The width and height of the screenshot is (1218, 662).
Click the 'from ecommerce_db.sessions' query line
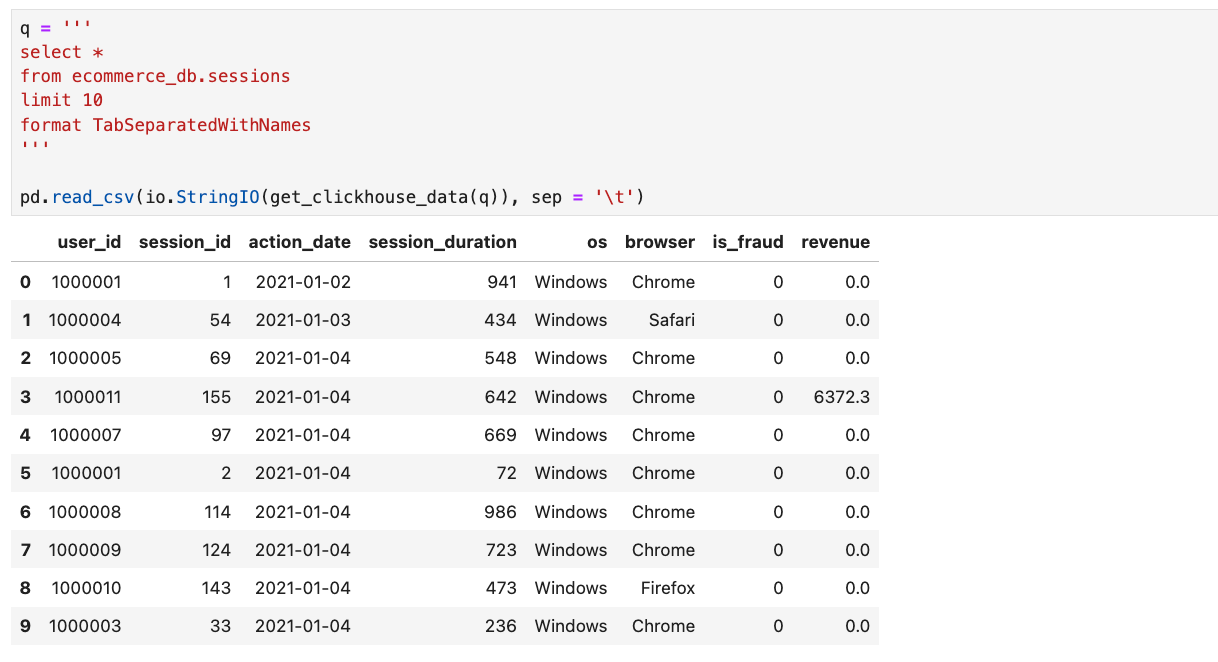[x=155, y=76]
